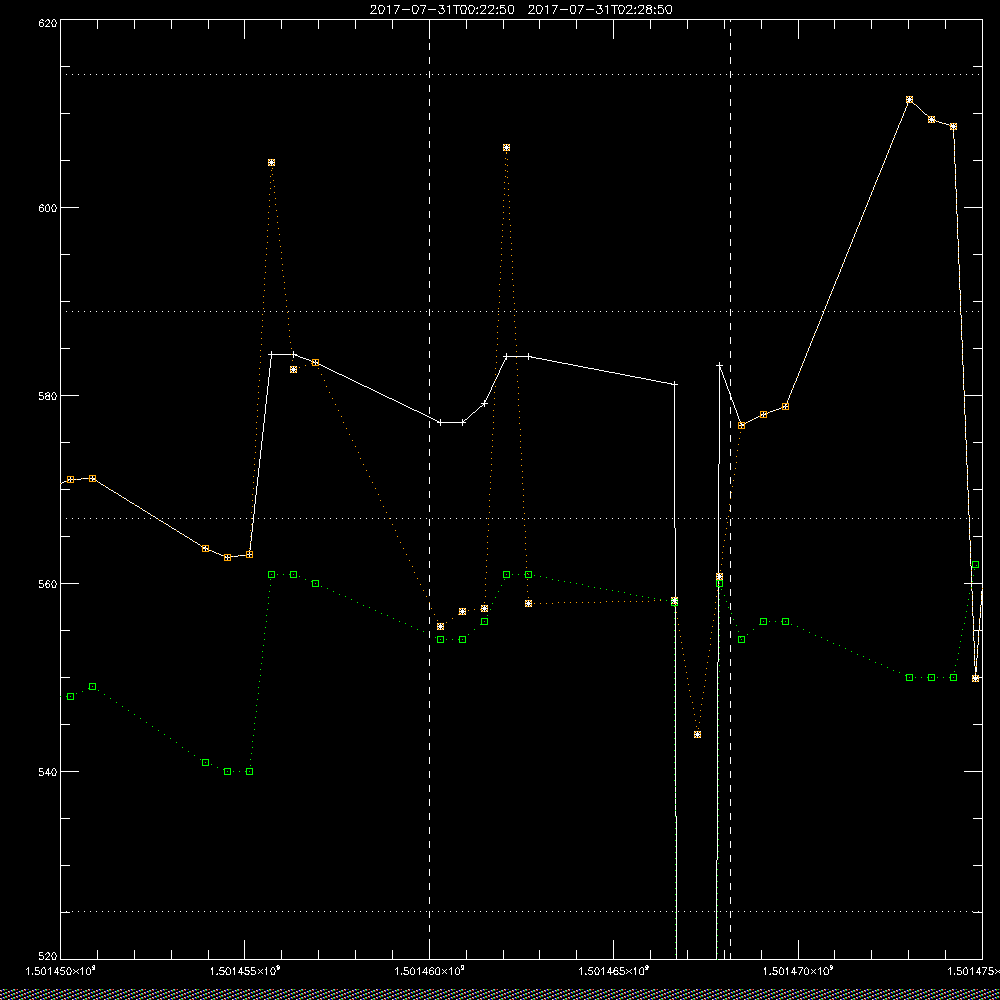The image size is (1000, 1000).
Task: Click the x-axis label 1.501465×10⁹
Action: 614,971
